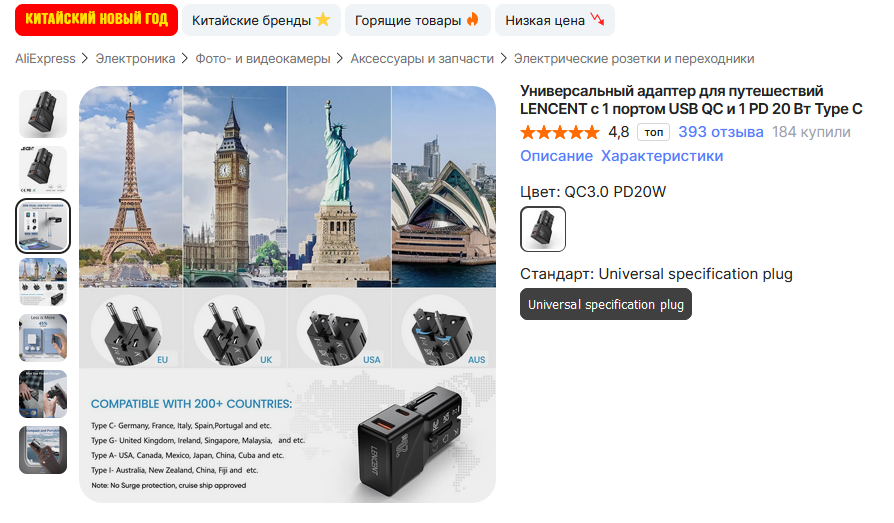Image resolution: width=894 pixels, height=523 pixels.
Task: Open Низкая цена tab with arrow icon
Action: click(x=555, y=20)
